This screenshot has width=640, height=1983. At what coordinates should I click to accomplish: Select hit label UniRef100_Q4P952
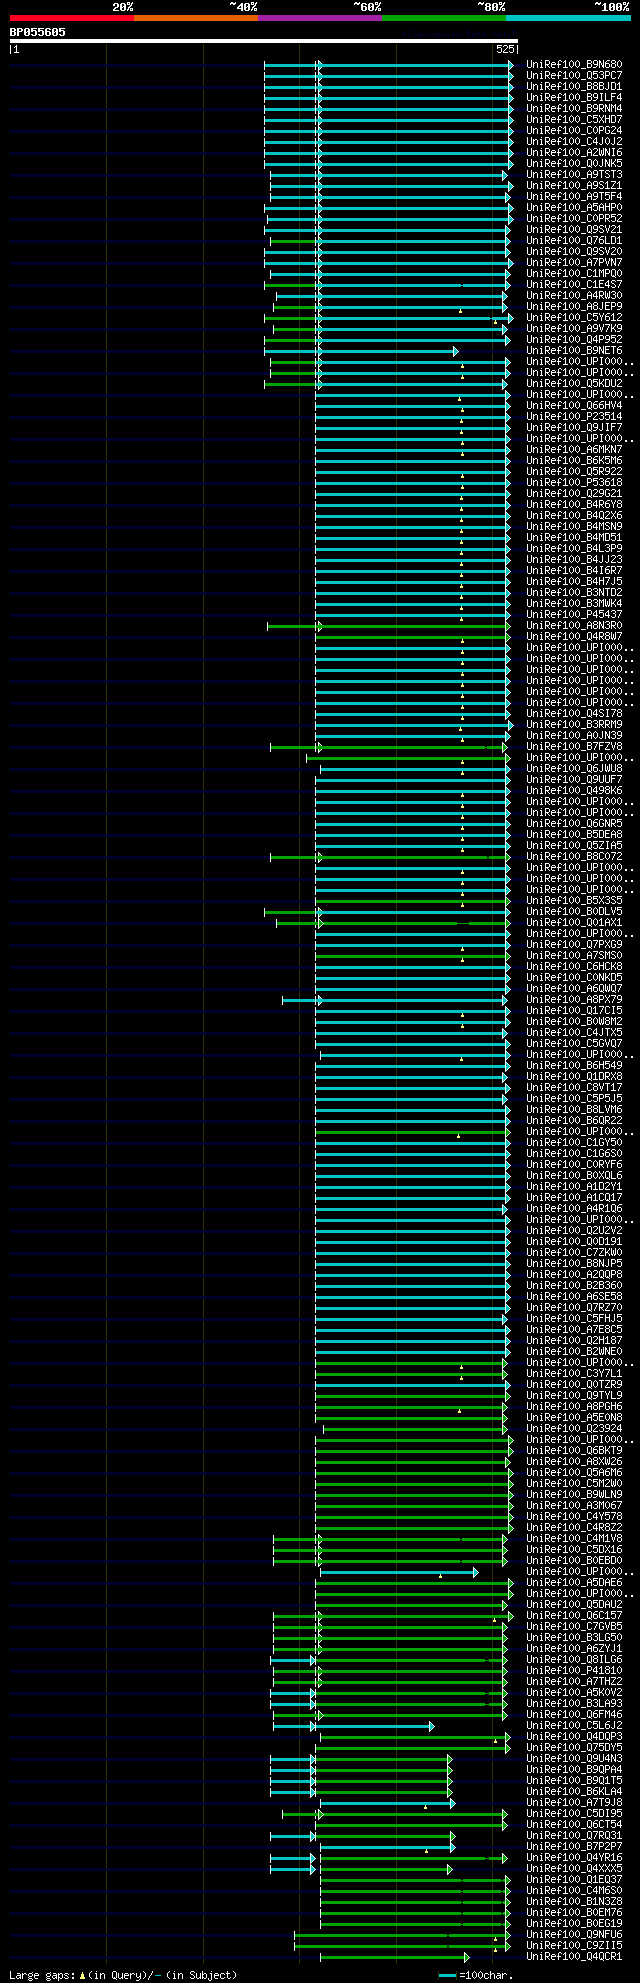(574, 339)
